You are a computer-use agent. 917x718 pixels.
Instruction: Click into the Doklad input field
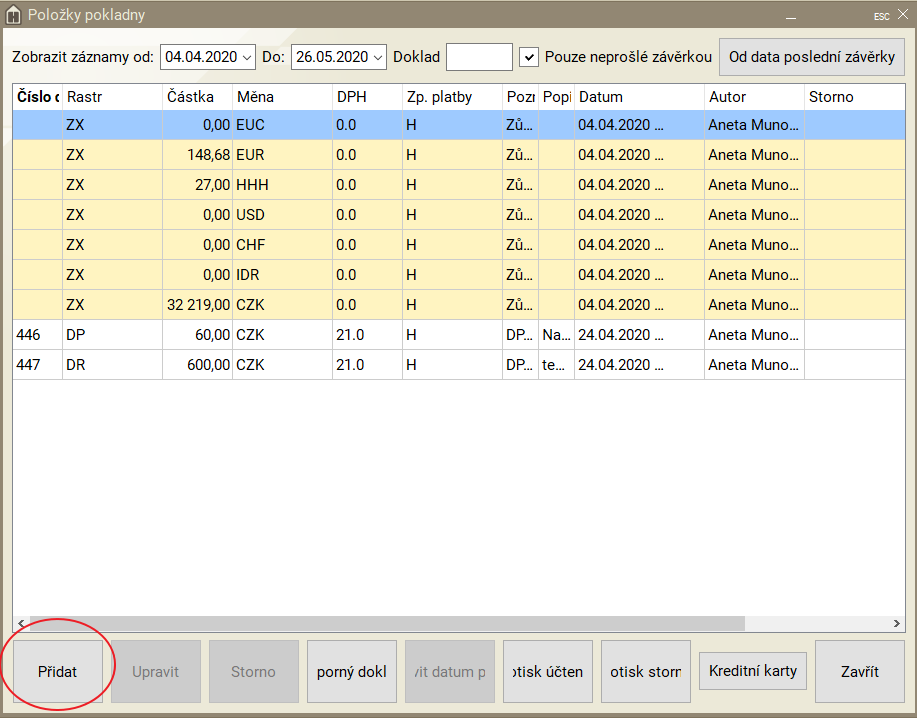click(479, 57)
